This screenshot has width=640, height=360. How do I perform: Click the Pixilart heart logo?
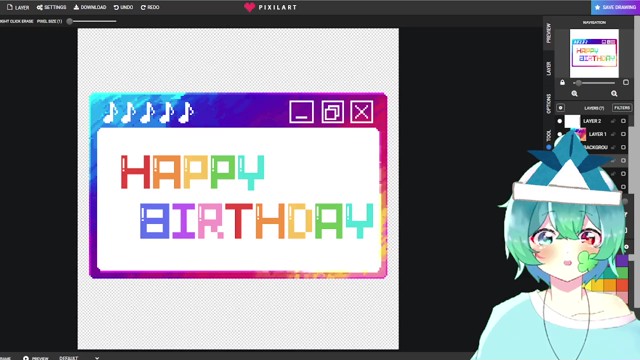pyautogui.click(x=249, y=7)
